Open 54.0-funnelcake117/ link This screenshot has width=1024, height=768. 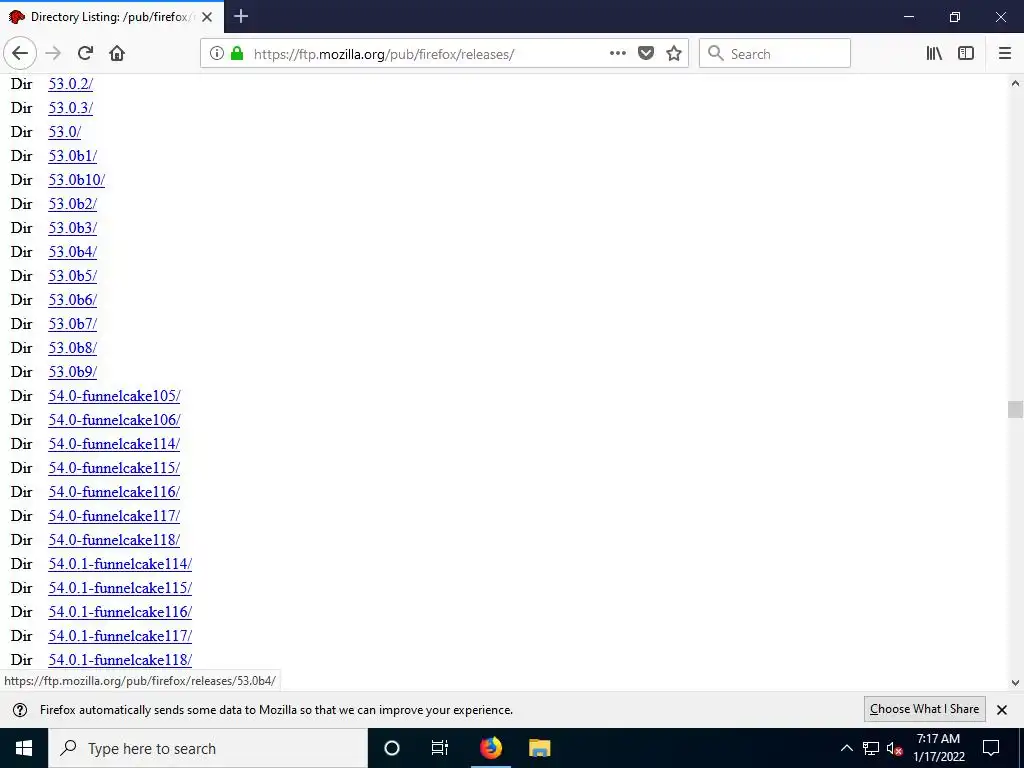point(114,517)
